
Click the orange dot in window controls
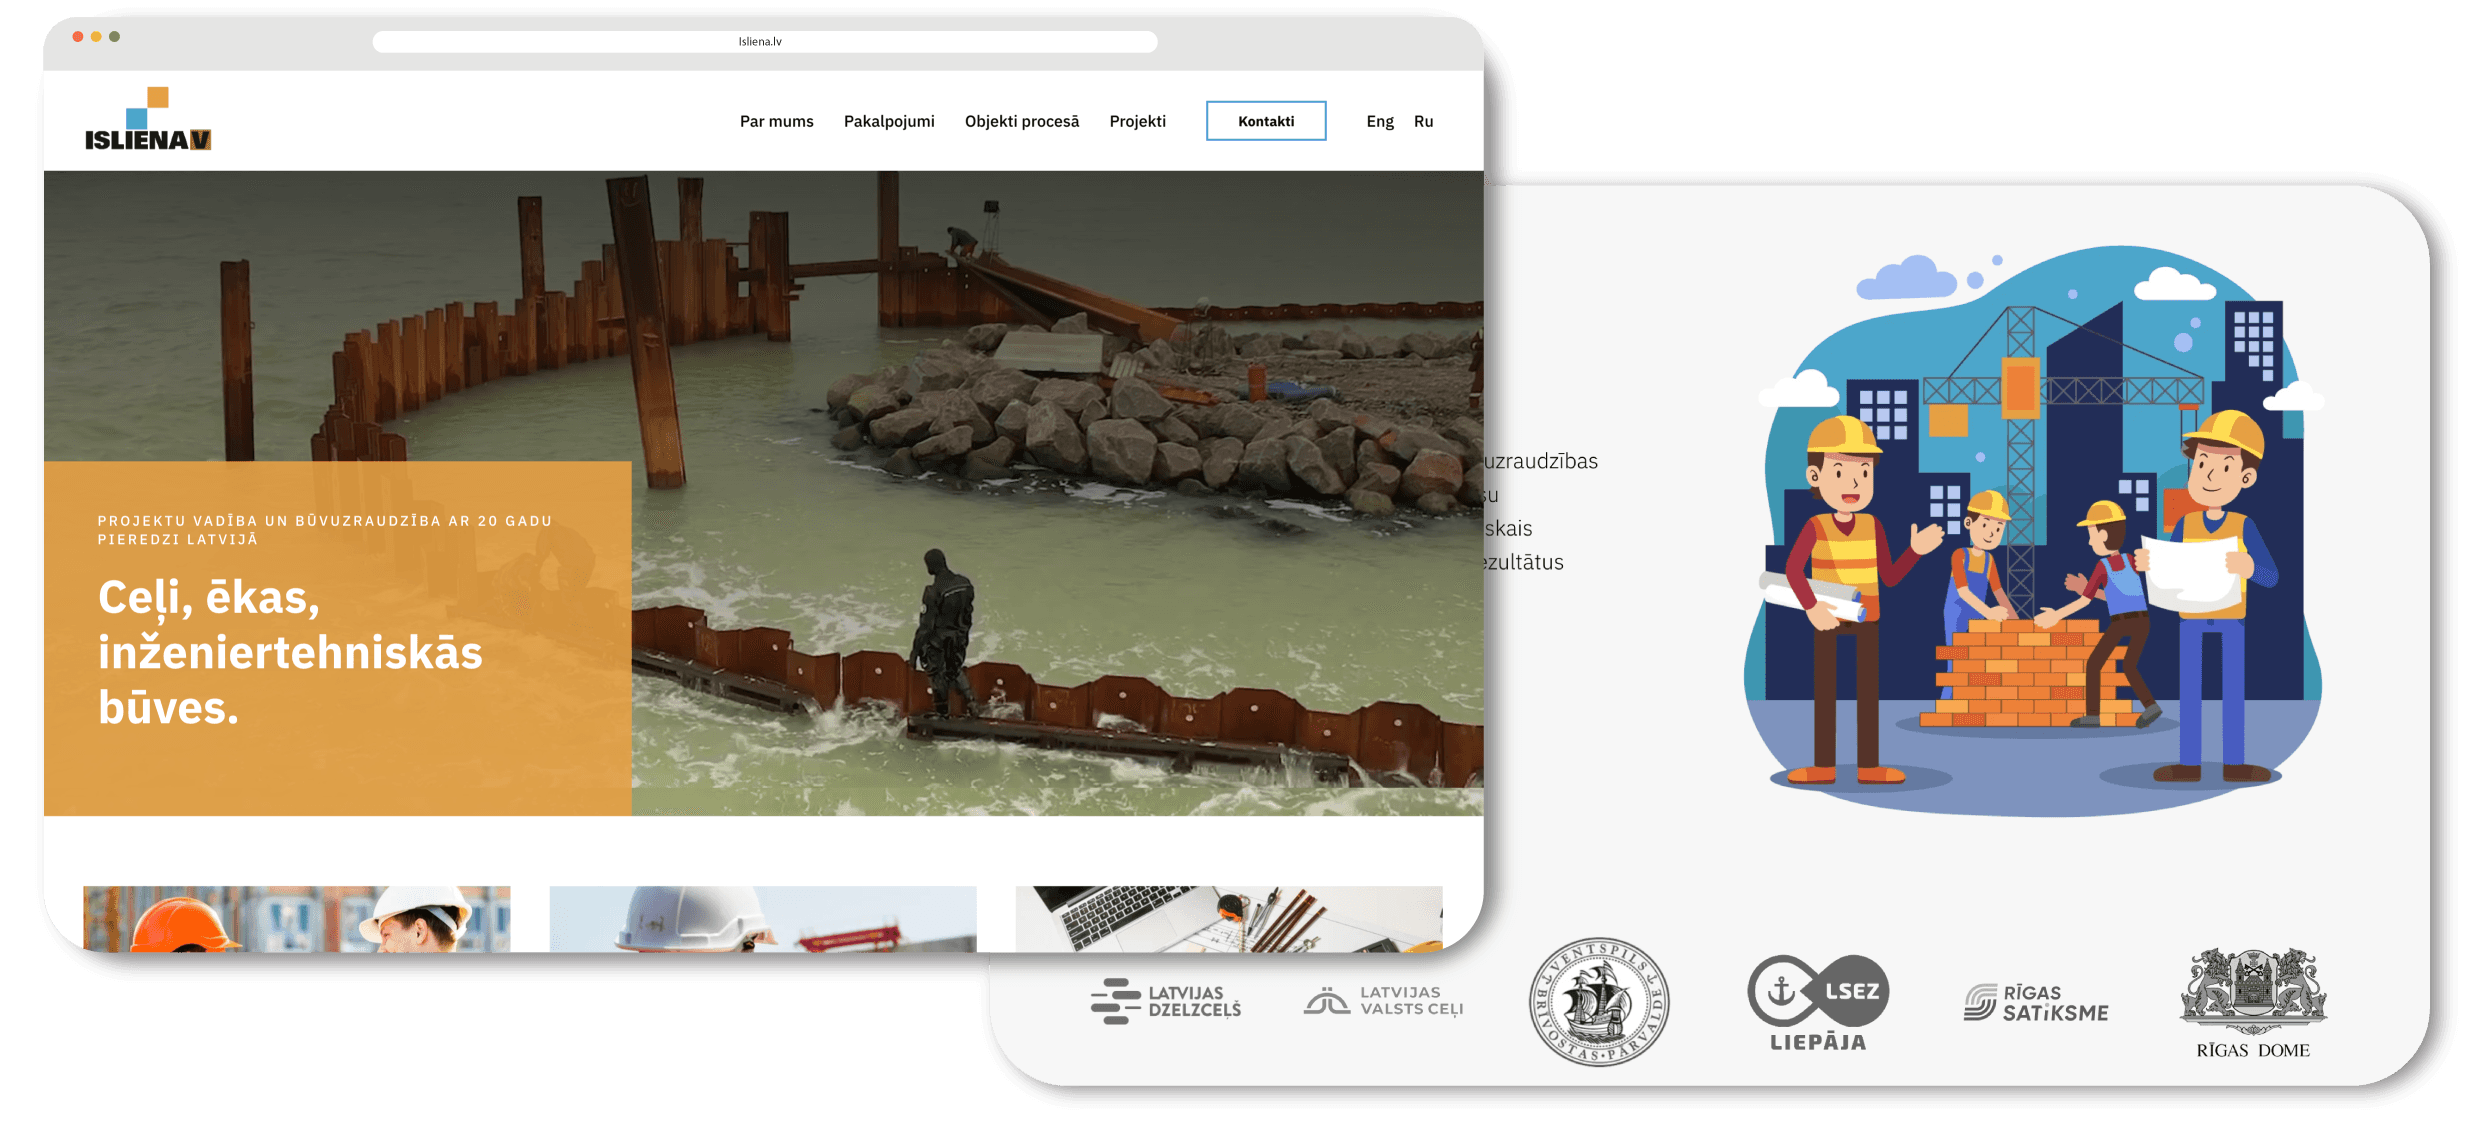(95, 37)
